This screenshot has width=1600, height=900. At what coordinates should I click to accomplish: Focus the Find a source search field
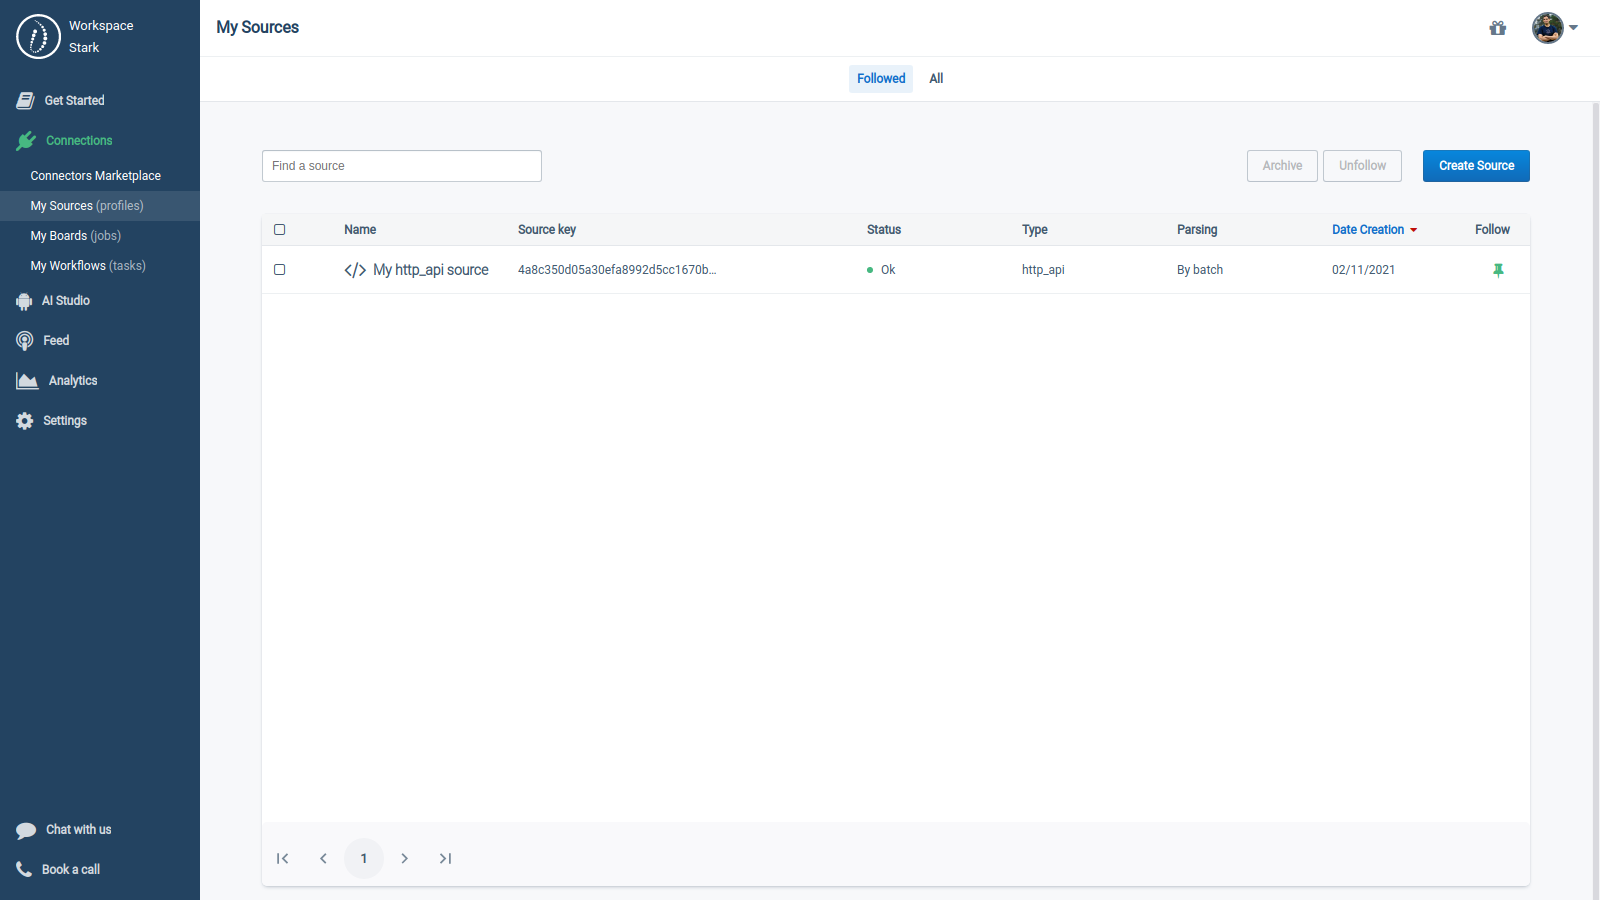(x=402, y=166)
